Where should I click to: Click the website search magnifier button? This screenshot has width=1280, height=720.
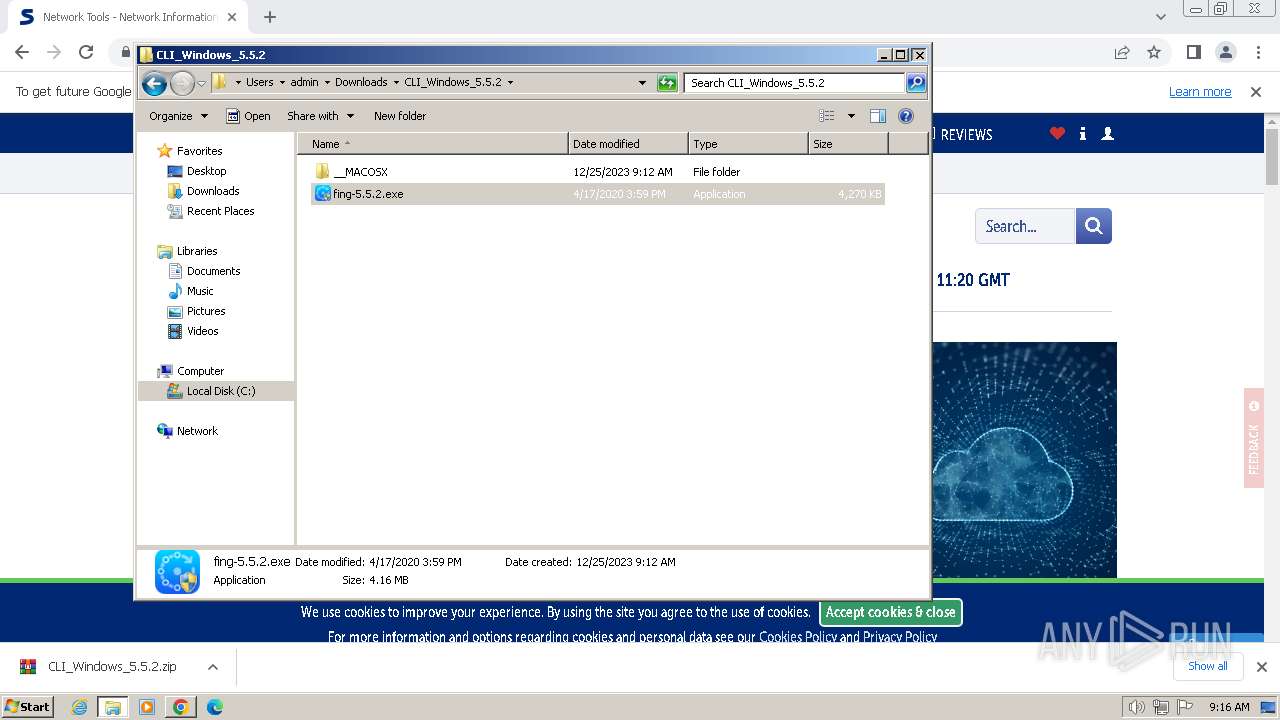click(1094, 226)
